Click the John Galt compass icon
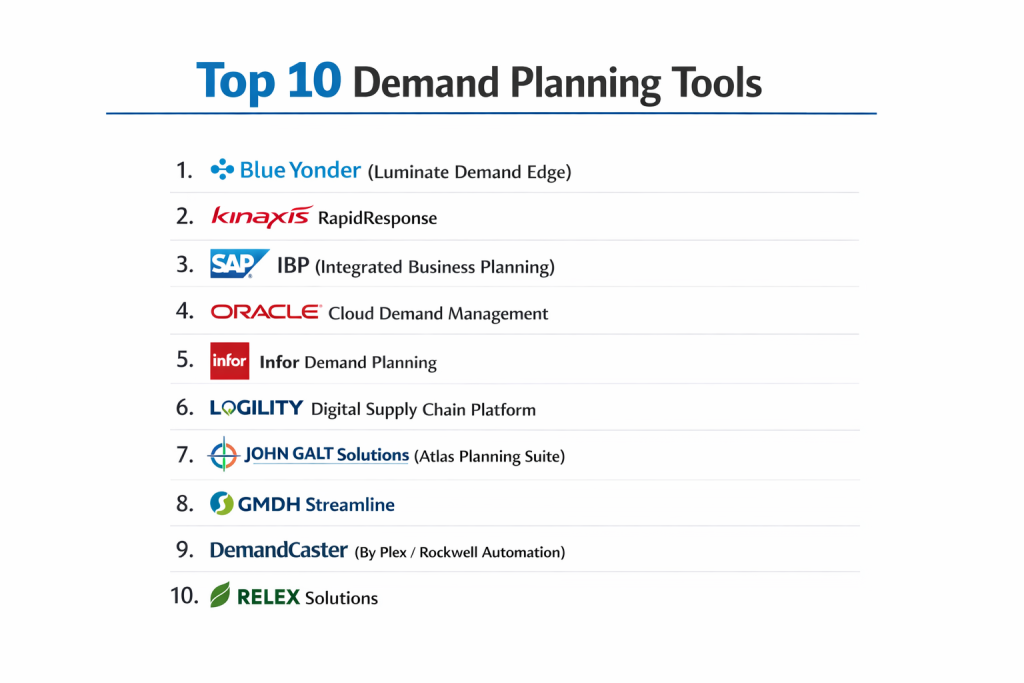 point(223,455)
